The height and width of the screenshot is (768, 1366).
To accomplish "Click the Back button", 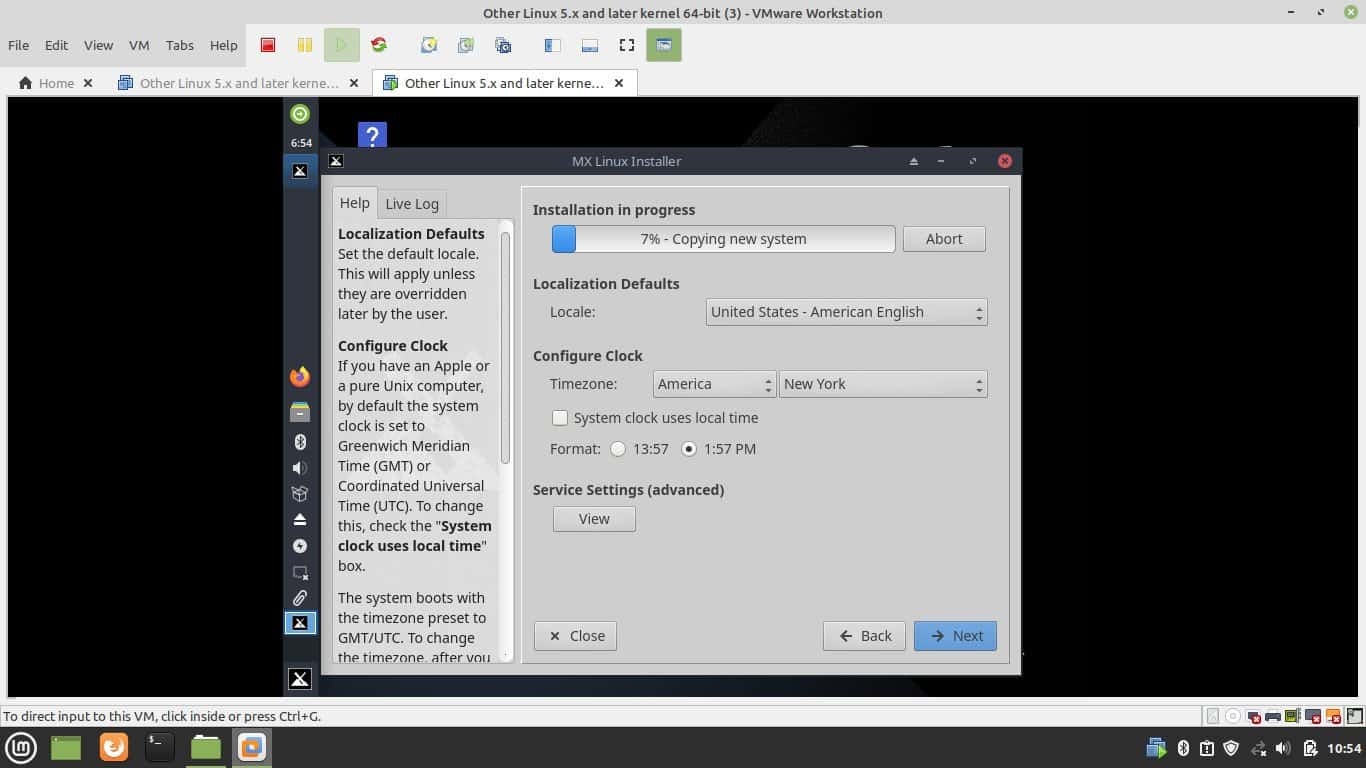I will 864,636.
